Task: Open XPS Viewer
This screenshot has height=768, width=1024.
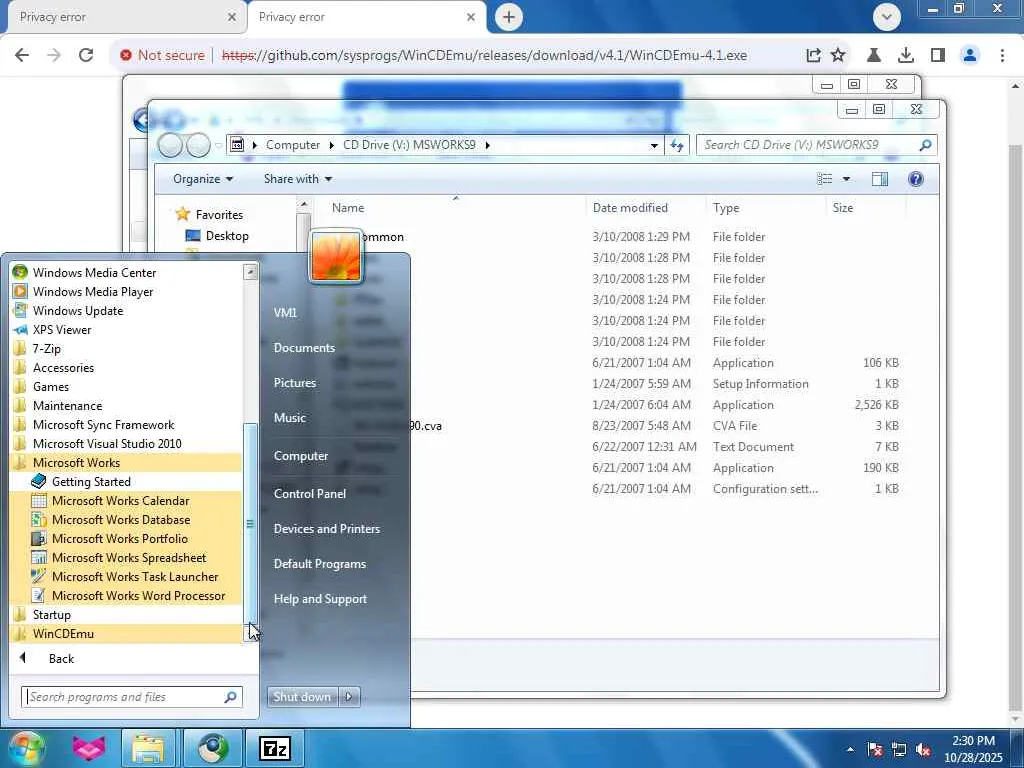Action: point(62,329)
